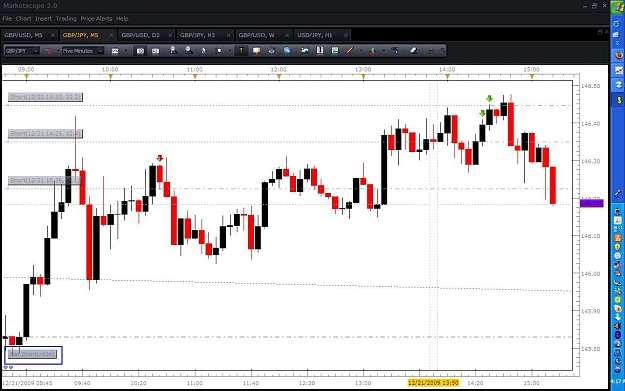This screenshot has height=391, width=625.
Task: Click the pointer cursor toolbar icon
Action: [204, 51]
